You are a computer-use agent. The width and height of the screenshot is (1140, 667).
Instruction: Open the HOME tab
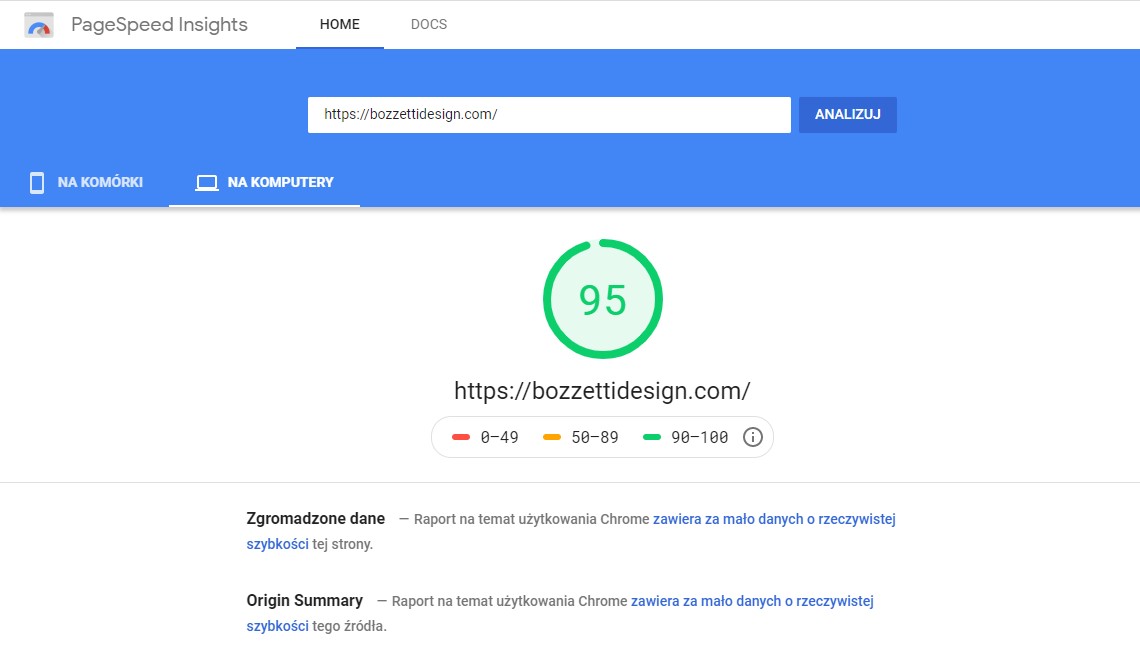coord(340,24)
